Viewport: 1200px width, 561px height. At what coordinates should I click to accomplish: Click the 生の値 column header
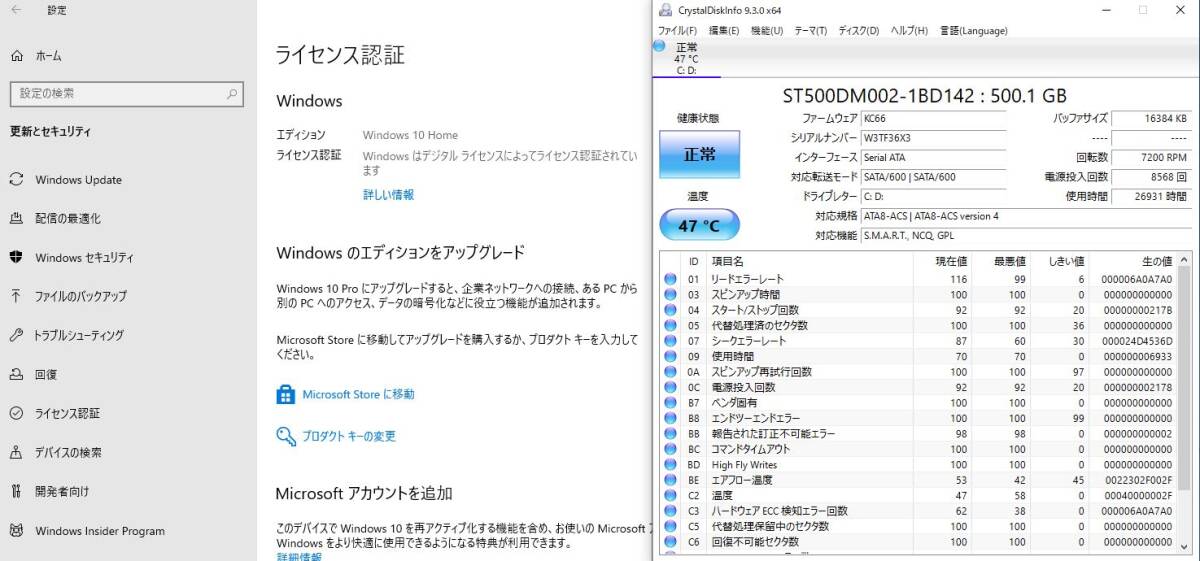point(1134,261)
